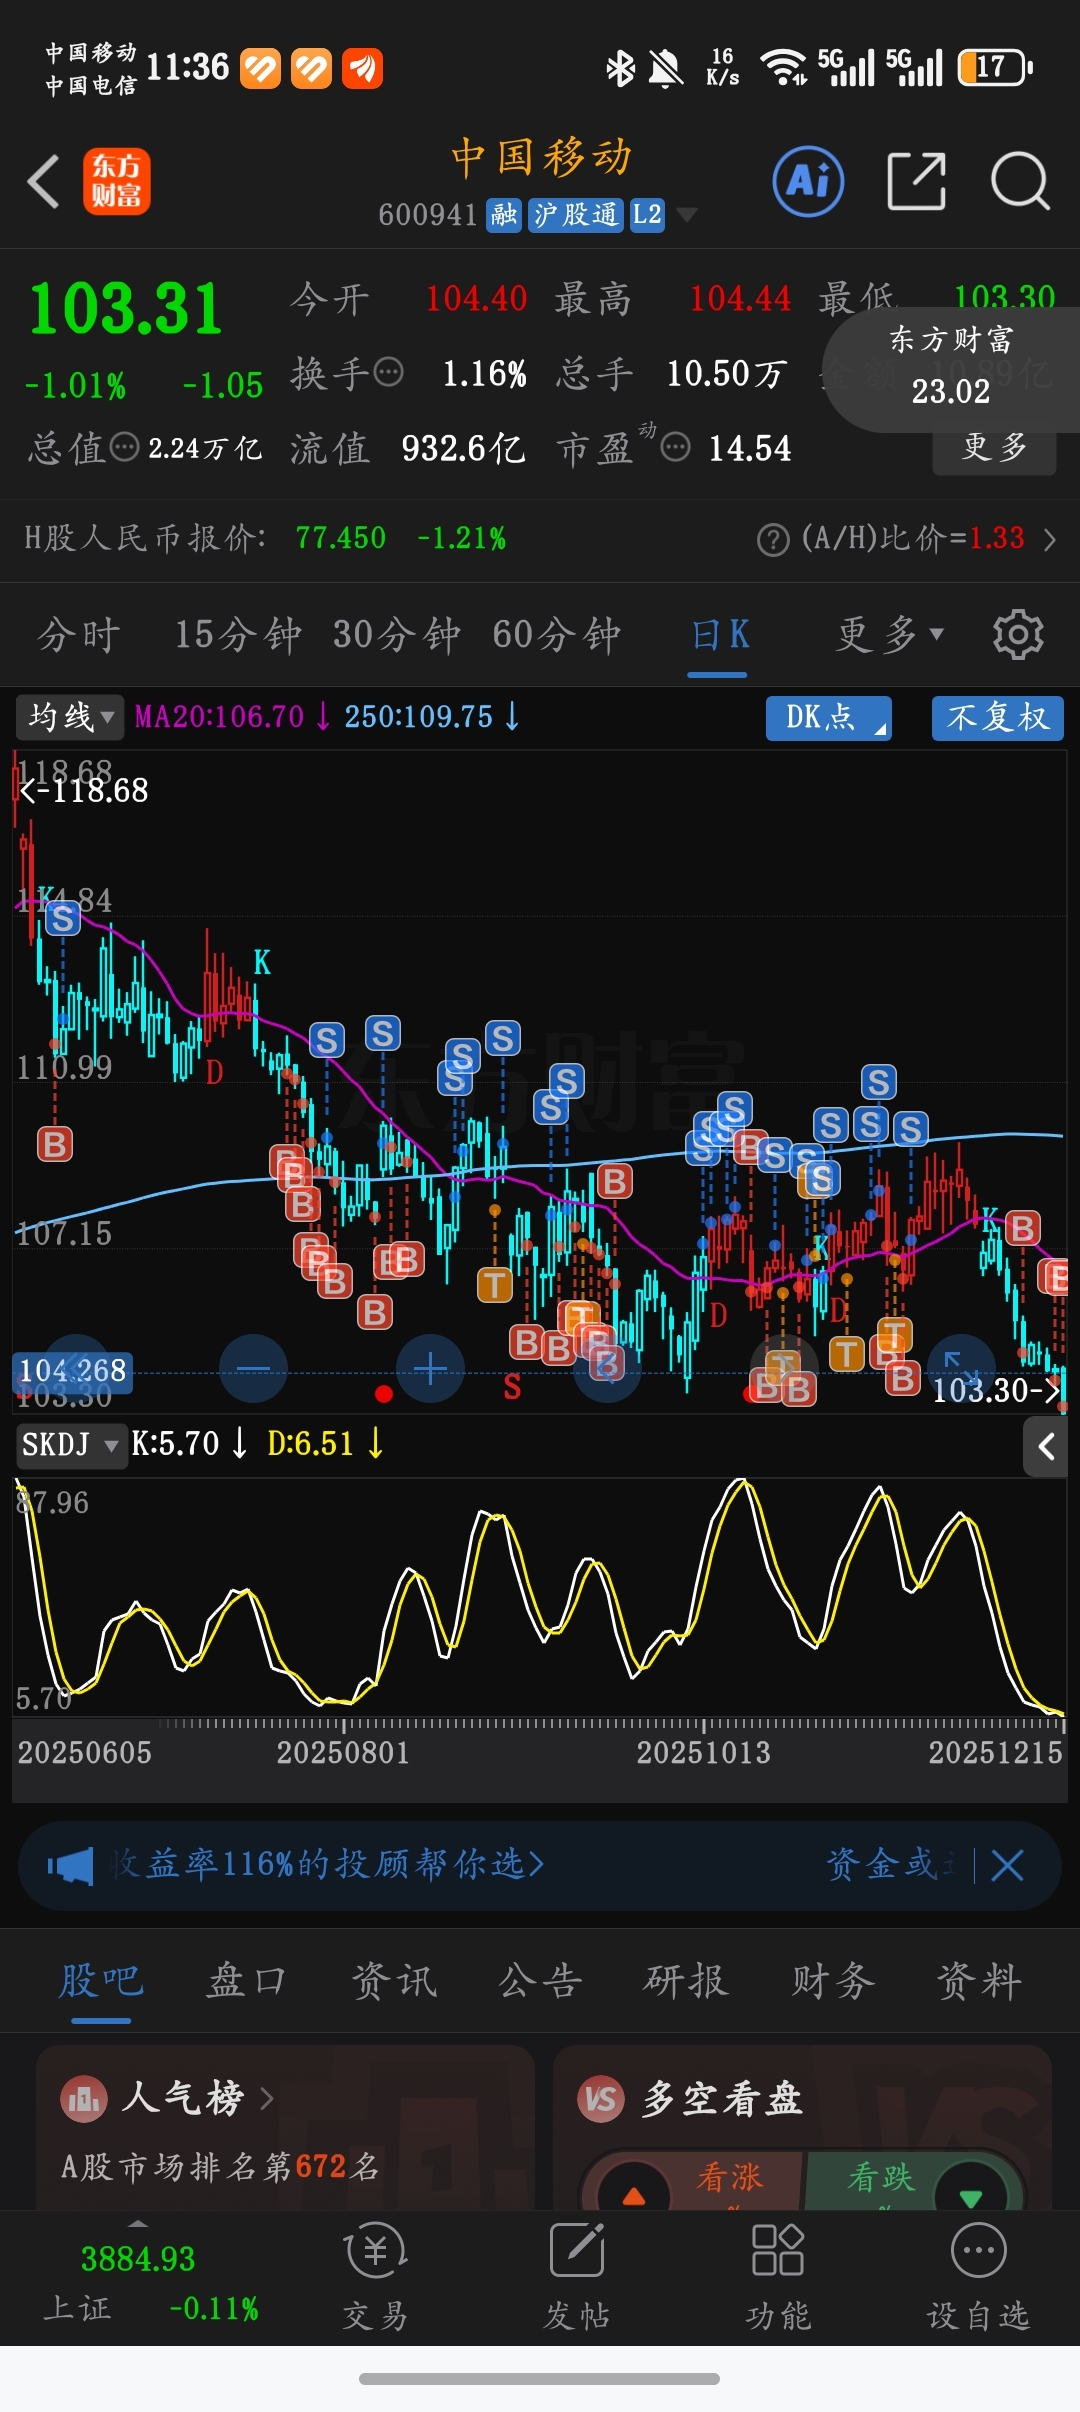Collapse indicator panel with left chevron
This screenshot has width=1080, height=2412.
[x=1046, y=1446]
